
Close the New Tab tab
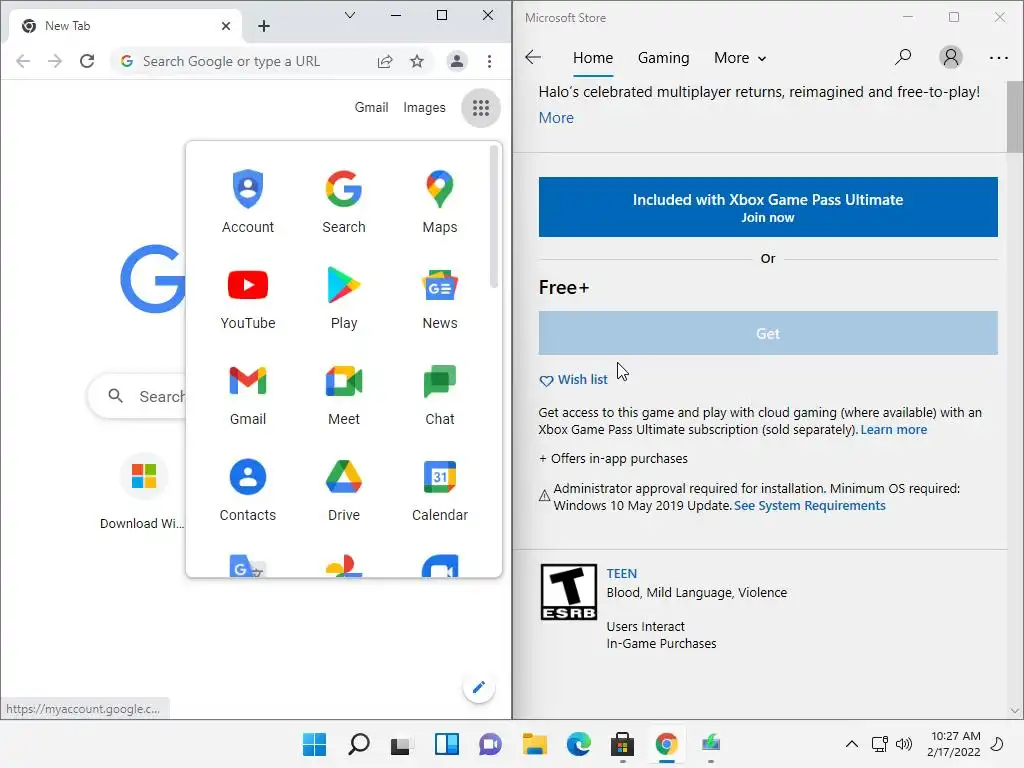226,26
